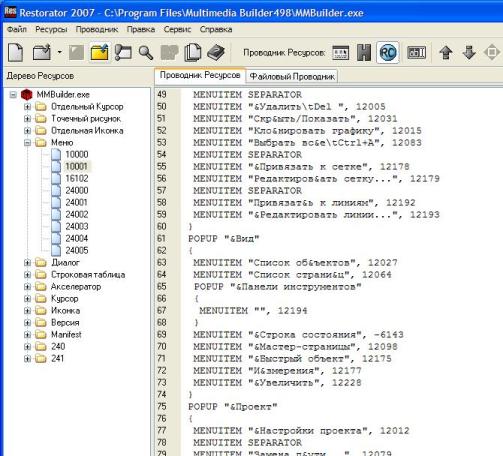Screen dimensions: 503x456
Task: Click the New file toolbar icon
Action: click(x=15, y=52)
